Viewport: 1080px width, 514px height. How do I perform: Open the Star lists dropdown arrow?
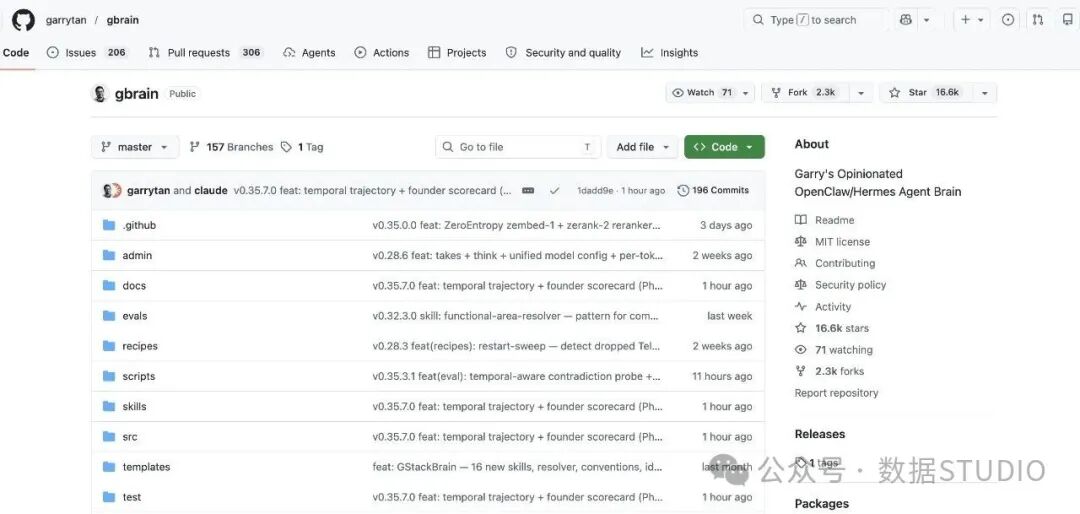(x=985, y=93)
